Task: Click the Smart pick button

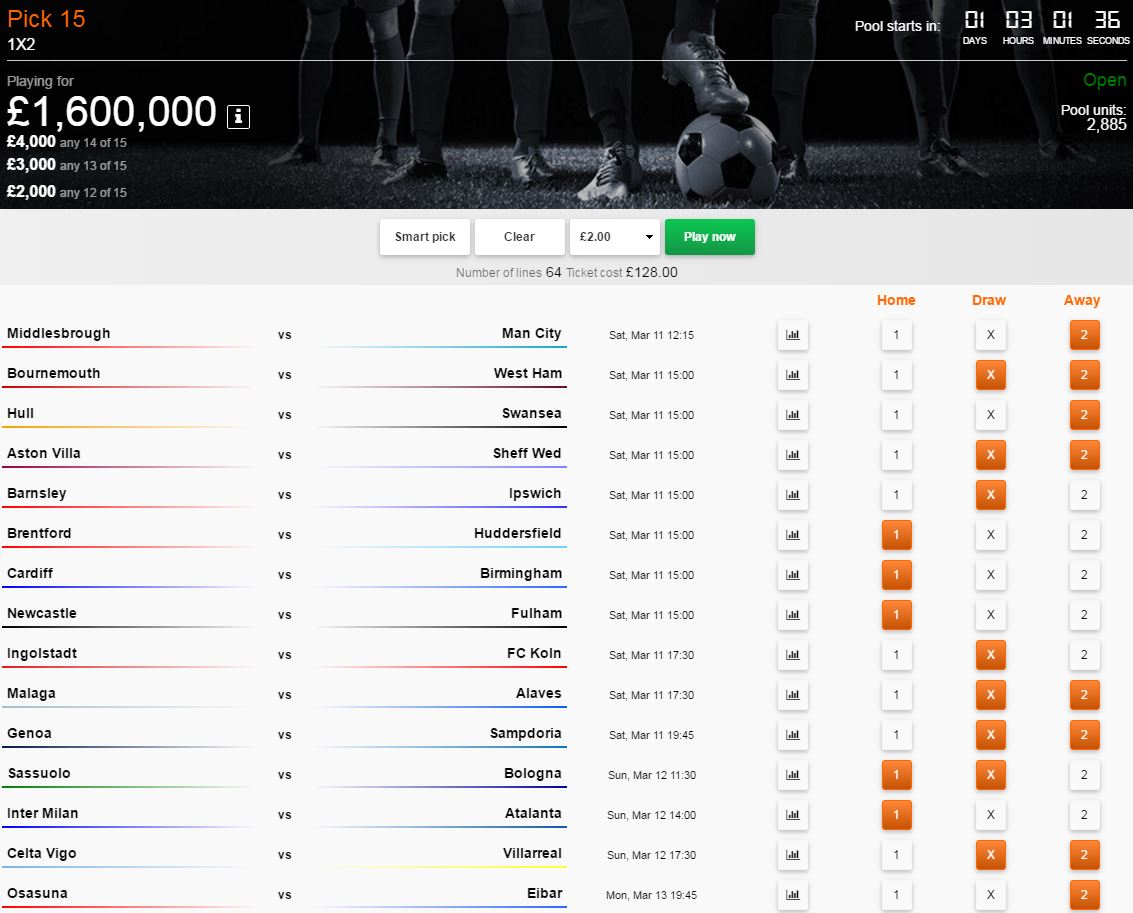Action: coord(425,237)
